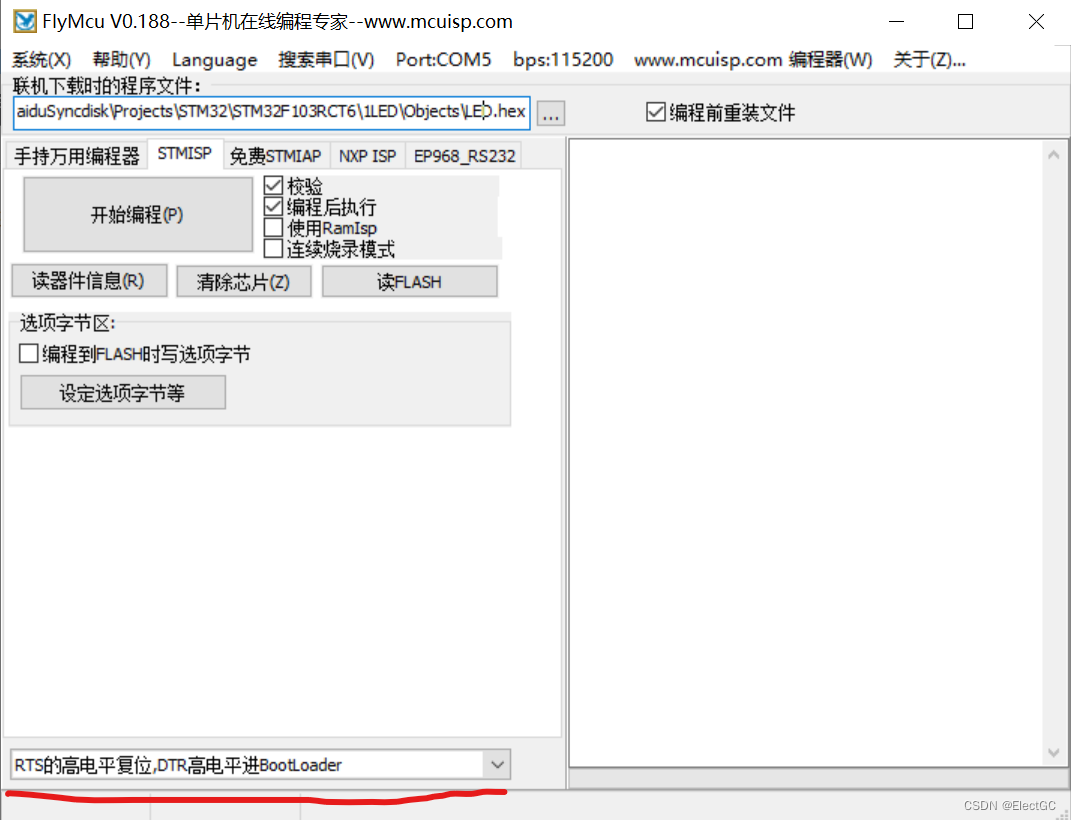Enable the 连续烧录模式 checkbox
Image resolution: width=1071 pixels, height=820 pixels.
coord(273,248)
